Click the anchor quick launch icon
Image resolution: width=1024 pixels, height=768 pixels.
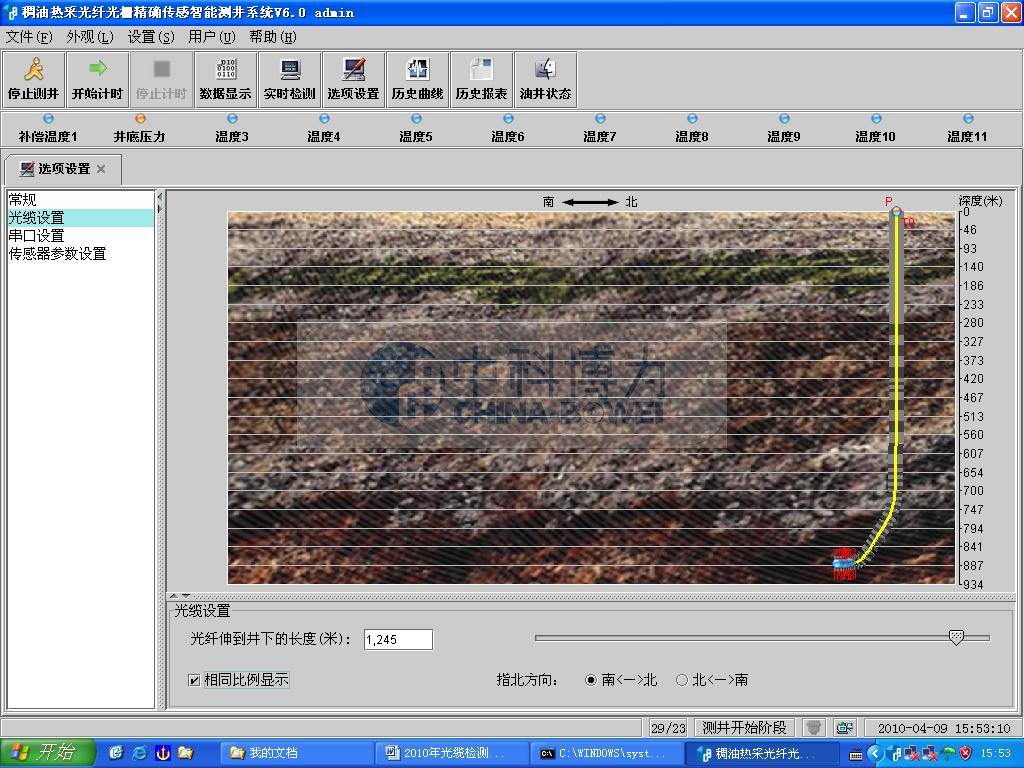163,753
